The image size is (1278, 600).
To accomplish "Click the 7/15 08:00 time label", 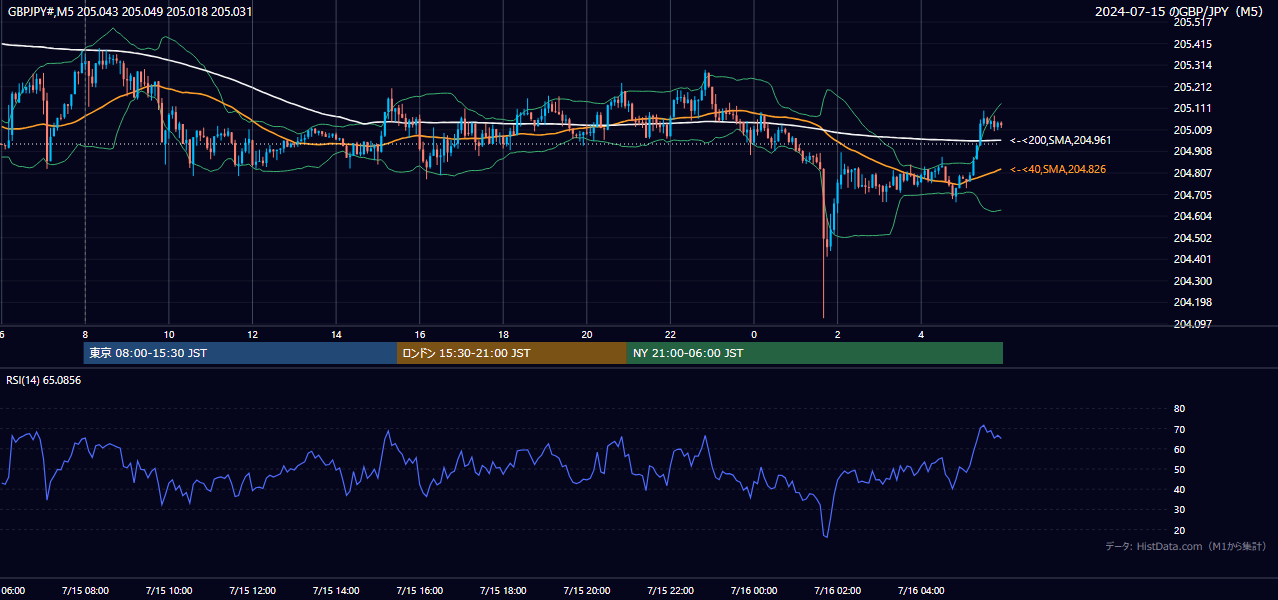I will [84, 591].
